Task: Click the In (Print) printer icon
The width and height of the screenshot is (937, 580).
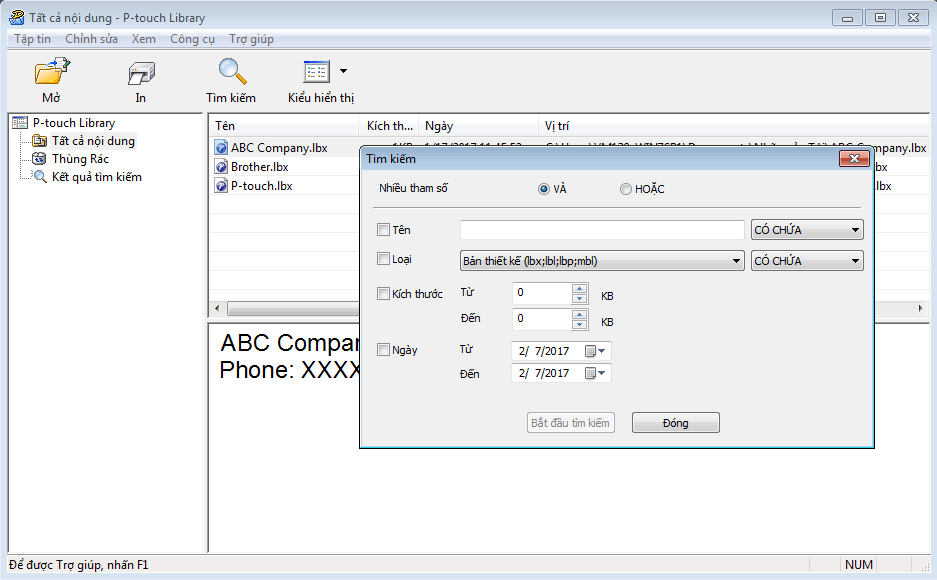Action: coord(141,74)
